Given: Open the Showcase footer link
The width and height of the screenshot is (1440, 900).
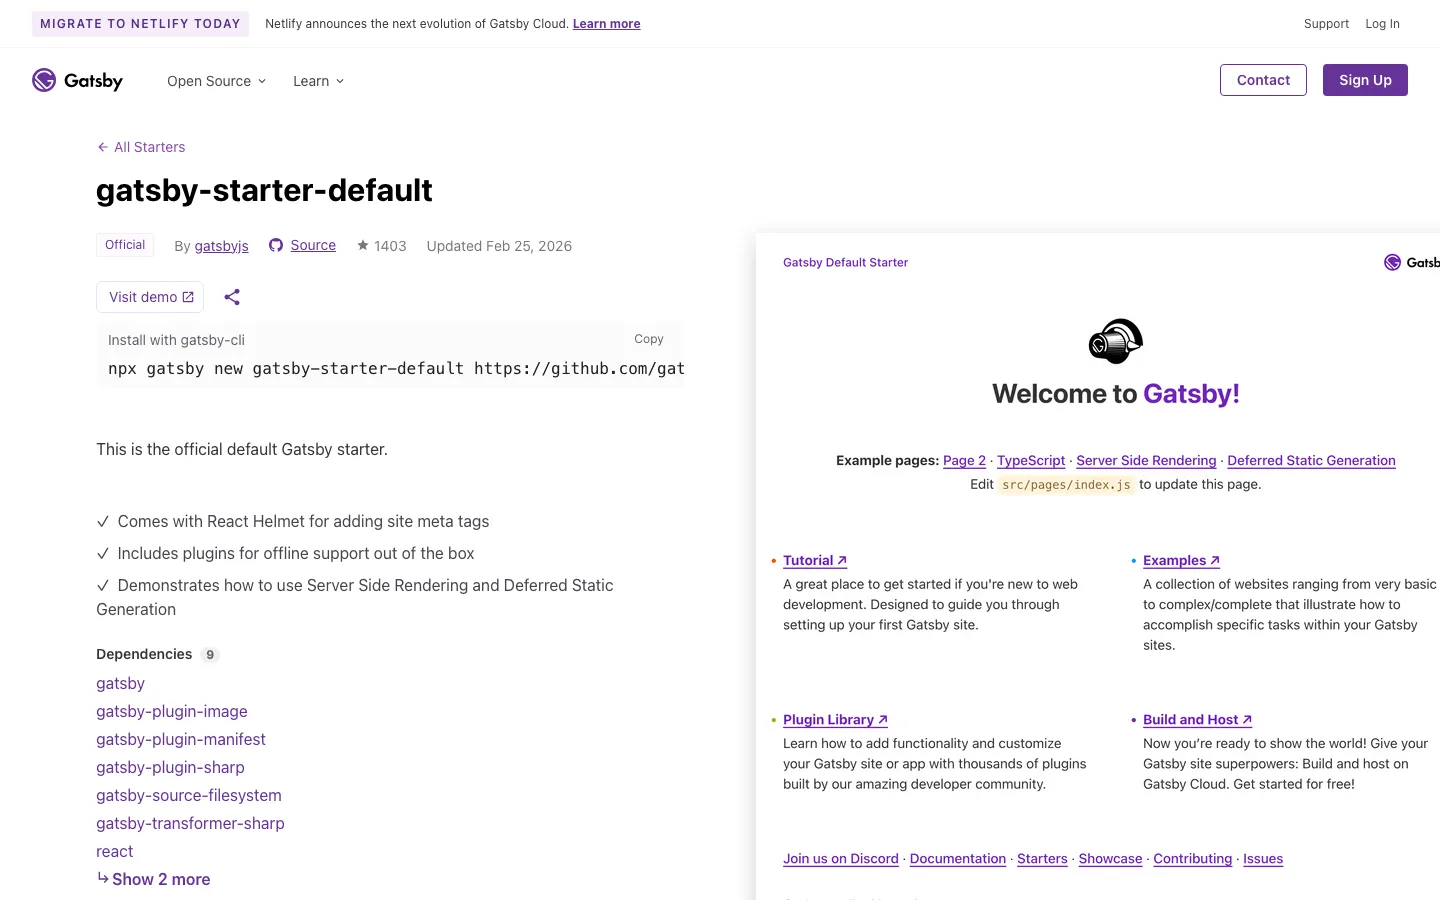Looking at the screenshot, I should (1110, 858).
